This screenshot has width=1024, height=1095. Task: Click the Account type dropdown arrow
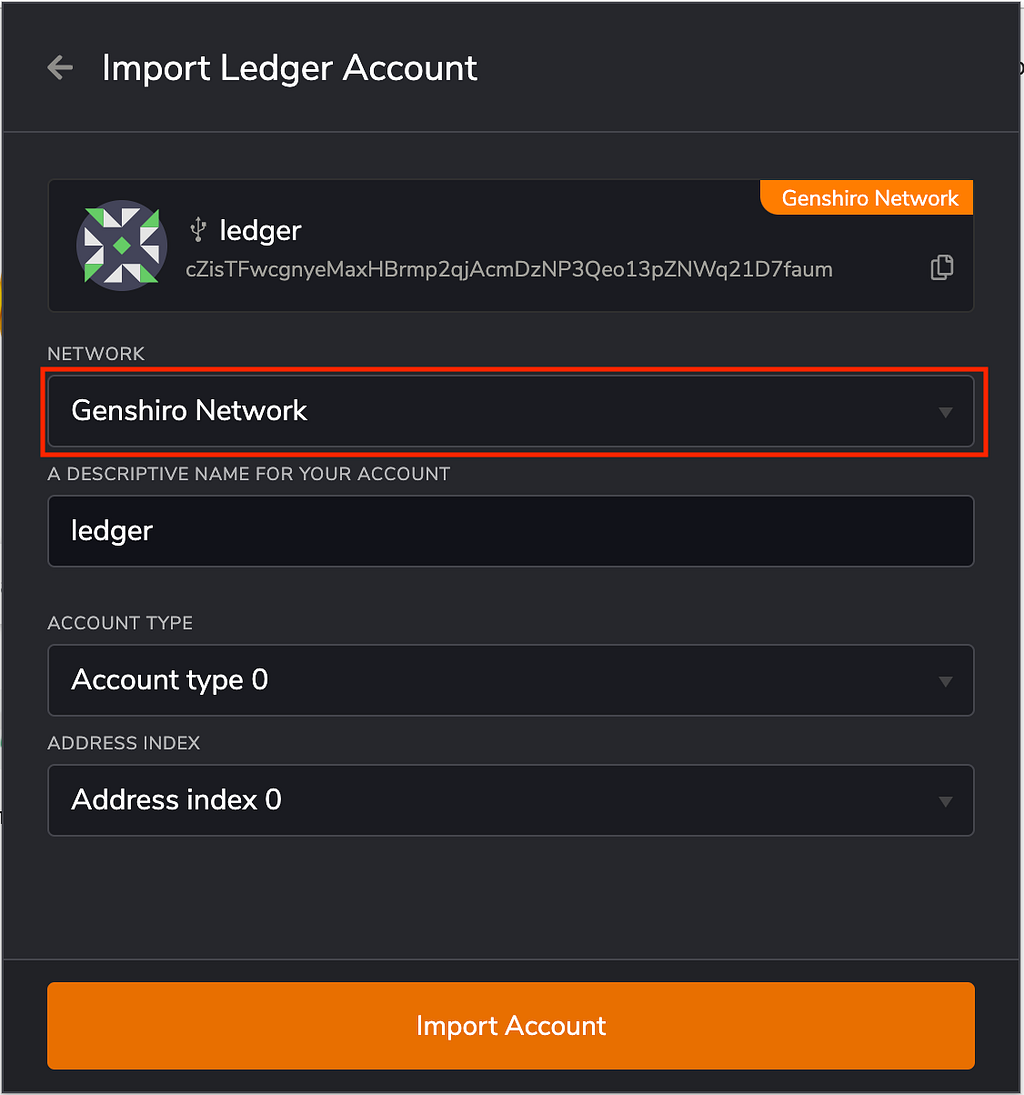[x=945, y=681]
